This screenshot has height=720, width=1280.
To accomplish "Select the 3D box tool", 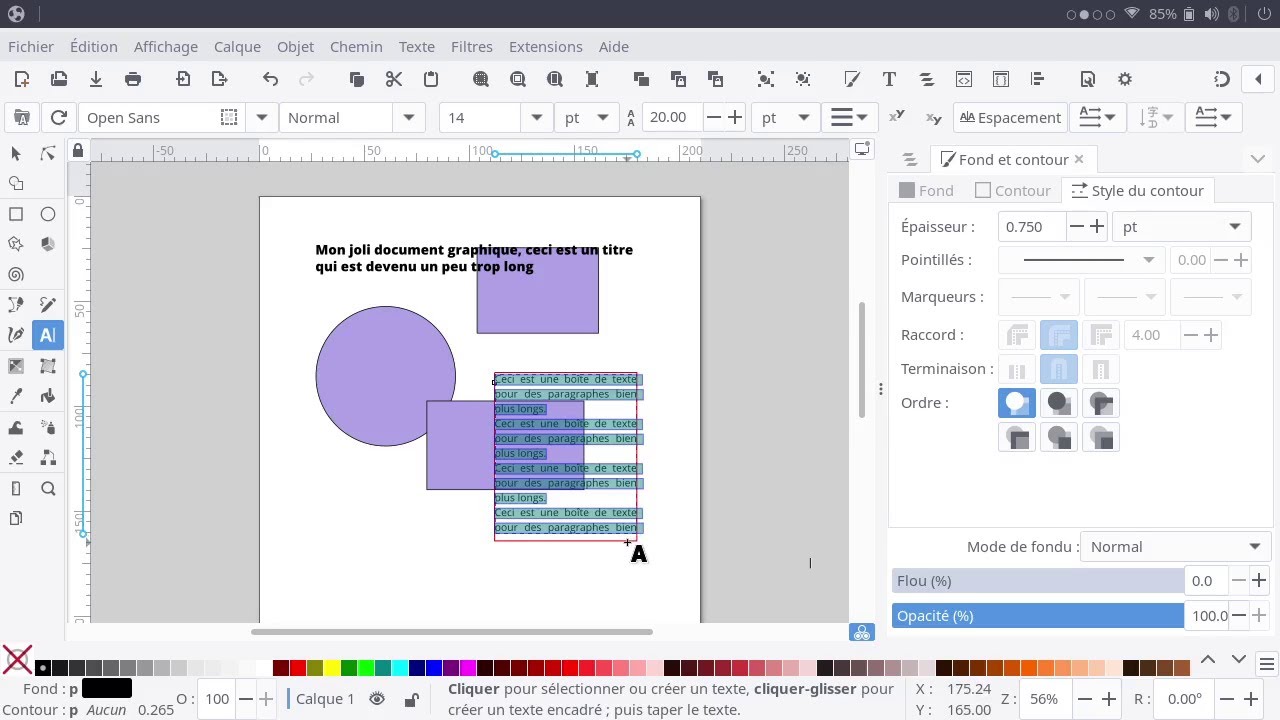I will [x=47, y=244].
